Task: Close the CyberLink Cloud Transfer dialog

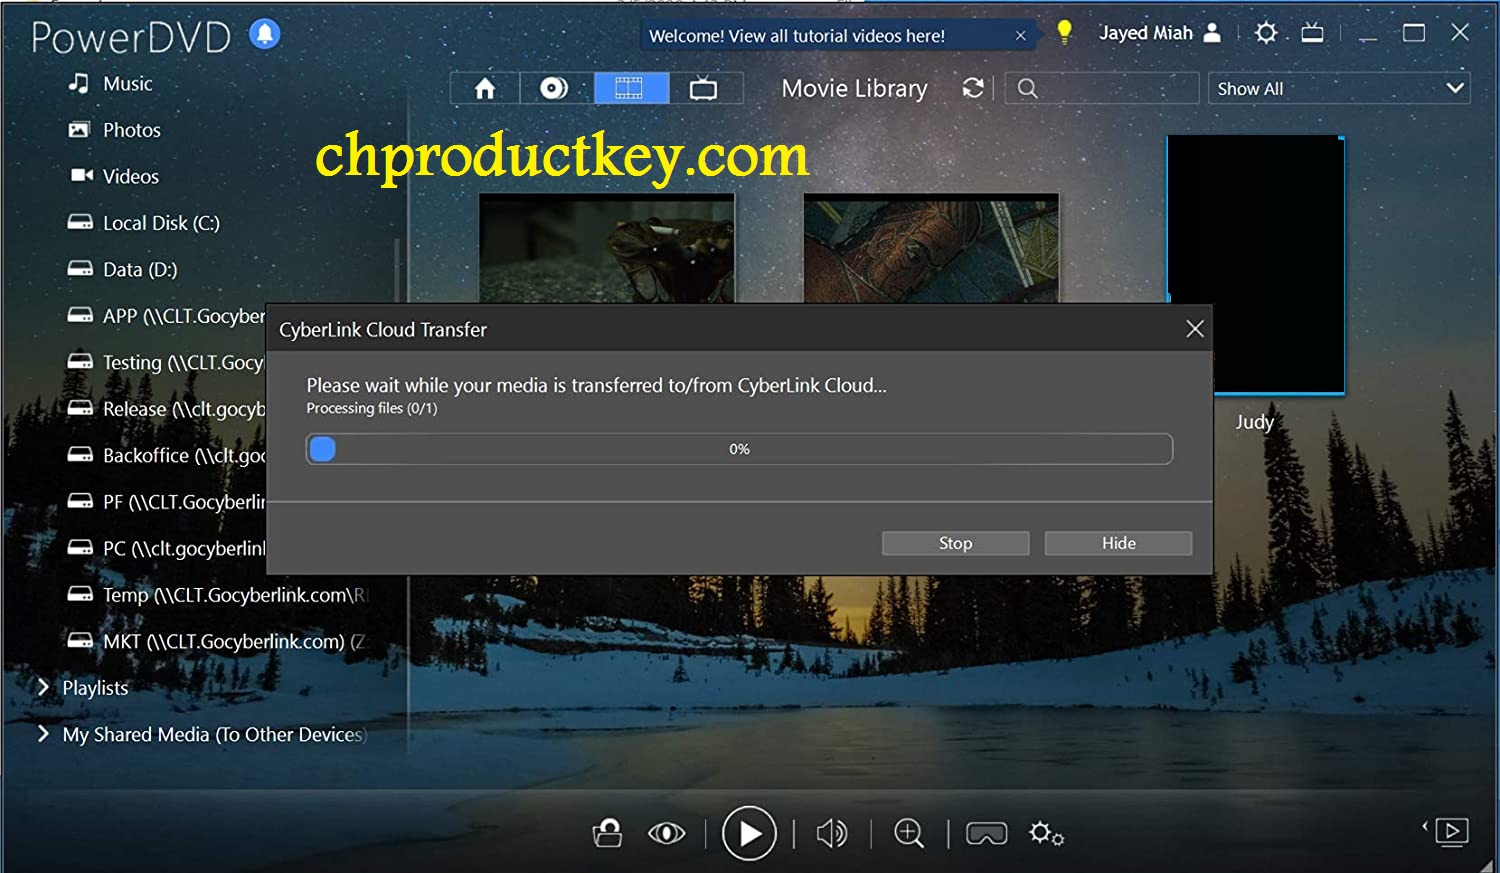Action: pyautogui.click(x=1194, y=329)
